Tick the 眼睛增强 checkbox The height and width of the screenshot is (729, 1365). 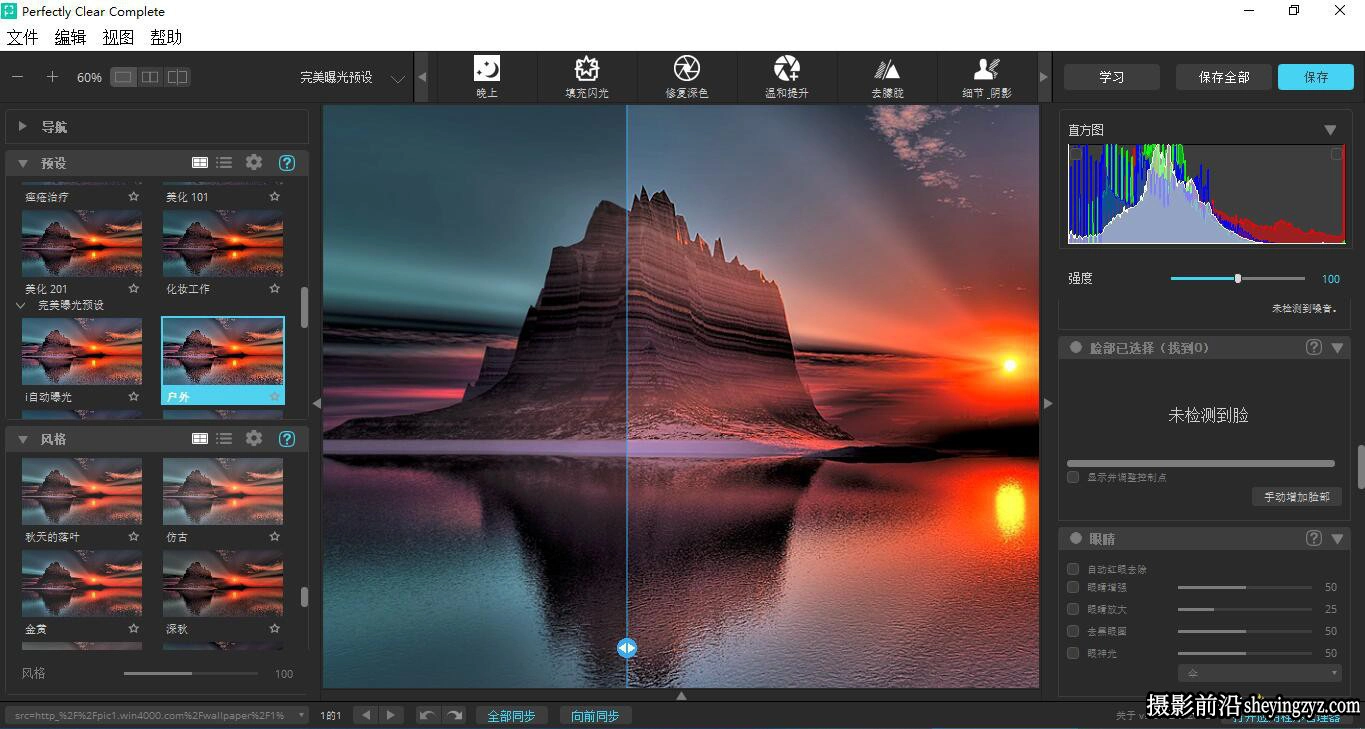click(x=1073, y=587)
